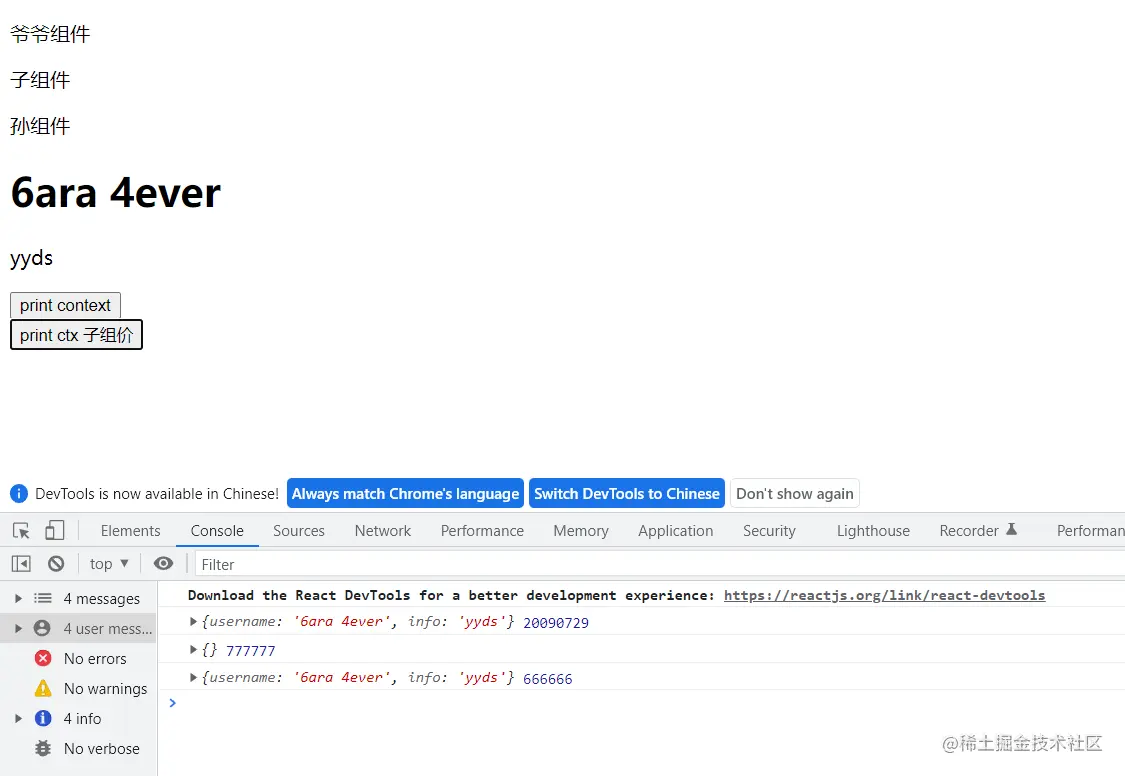Expand the 4 user messages group
The height and width of the screenshot is (776, 1125).
pyautogui.click(x=19, y=628)
